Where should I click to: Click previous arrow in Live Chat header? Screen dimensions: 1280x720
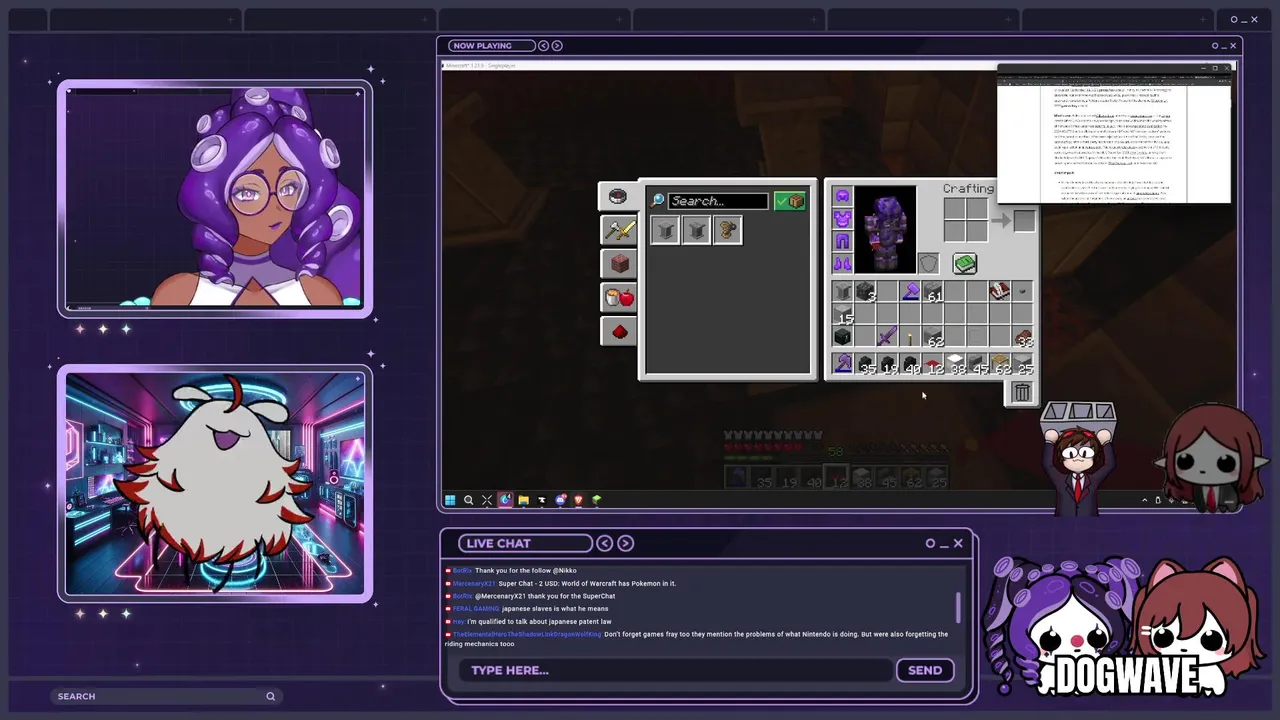(604, 543)
